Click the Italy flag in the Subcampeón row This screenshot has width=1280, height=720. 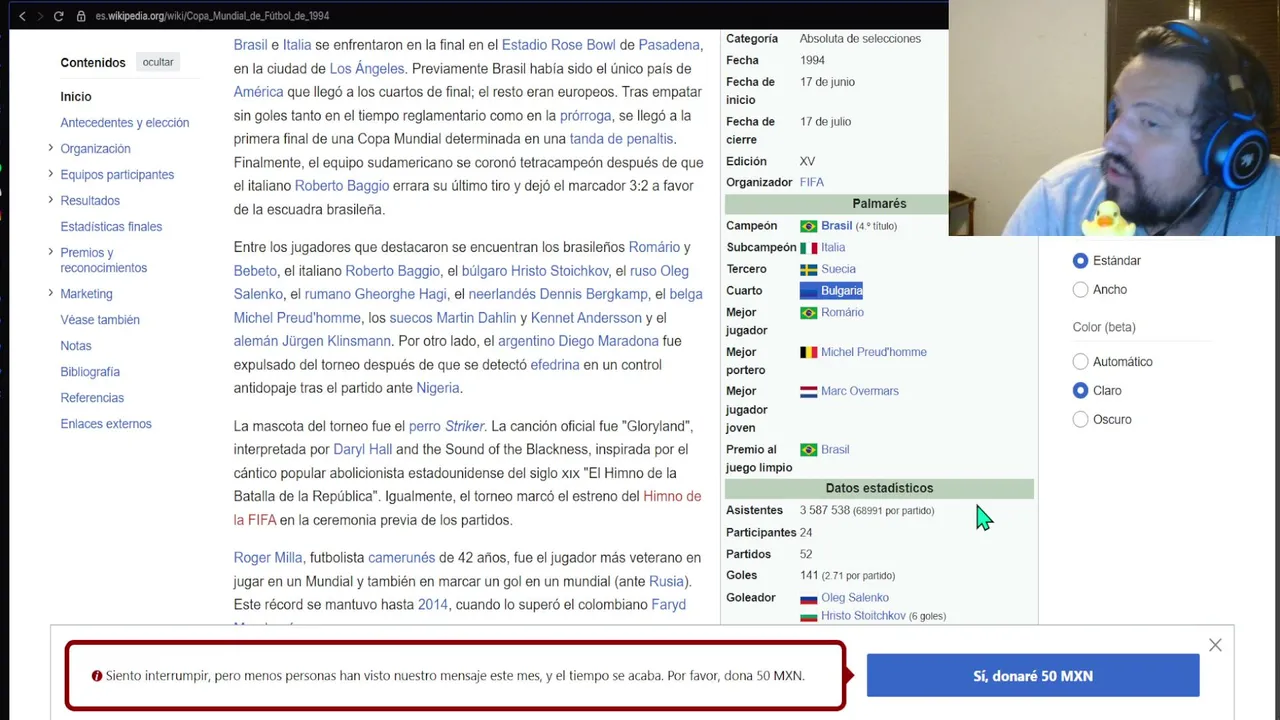pos(809,248)
